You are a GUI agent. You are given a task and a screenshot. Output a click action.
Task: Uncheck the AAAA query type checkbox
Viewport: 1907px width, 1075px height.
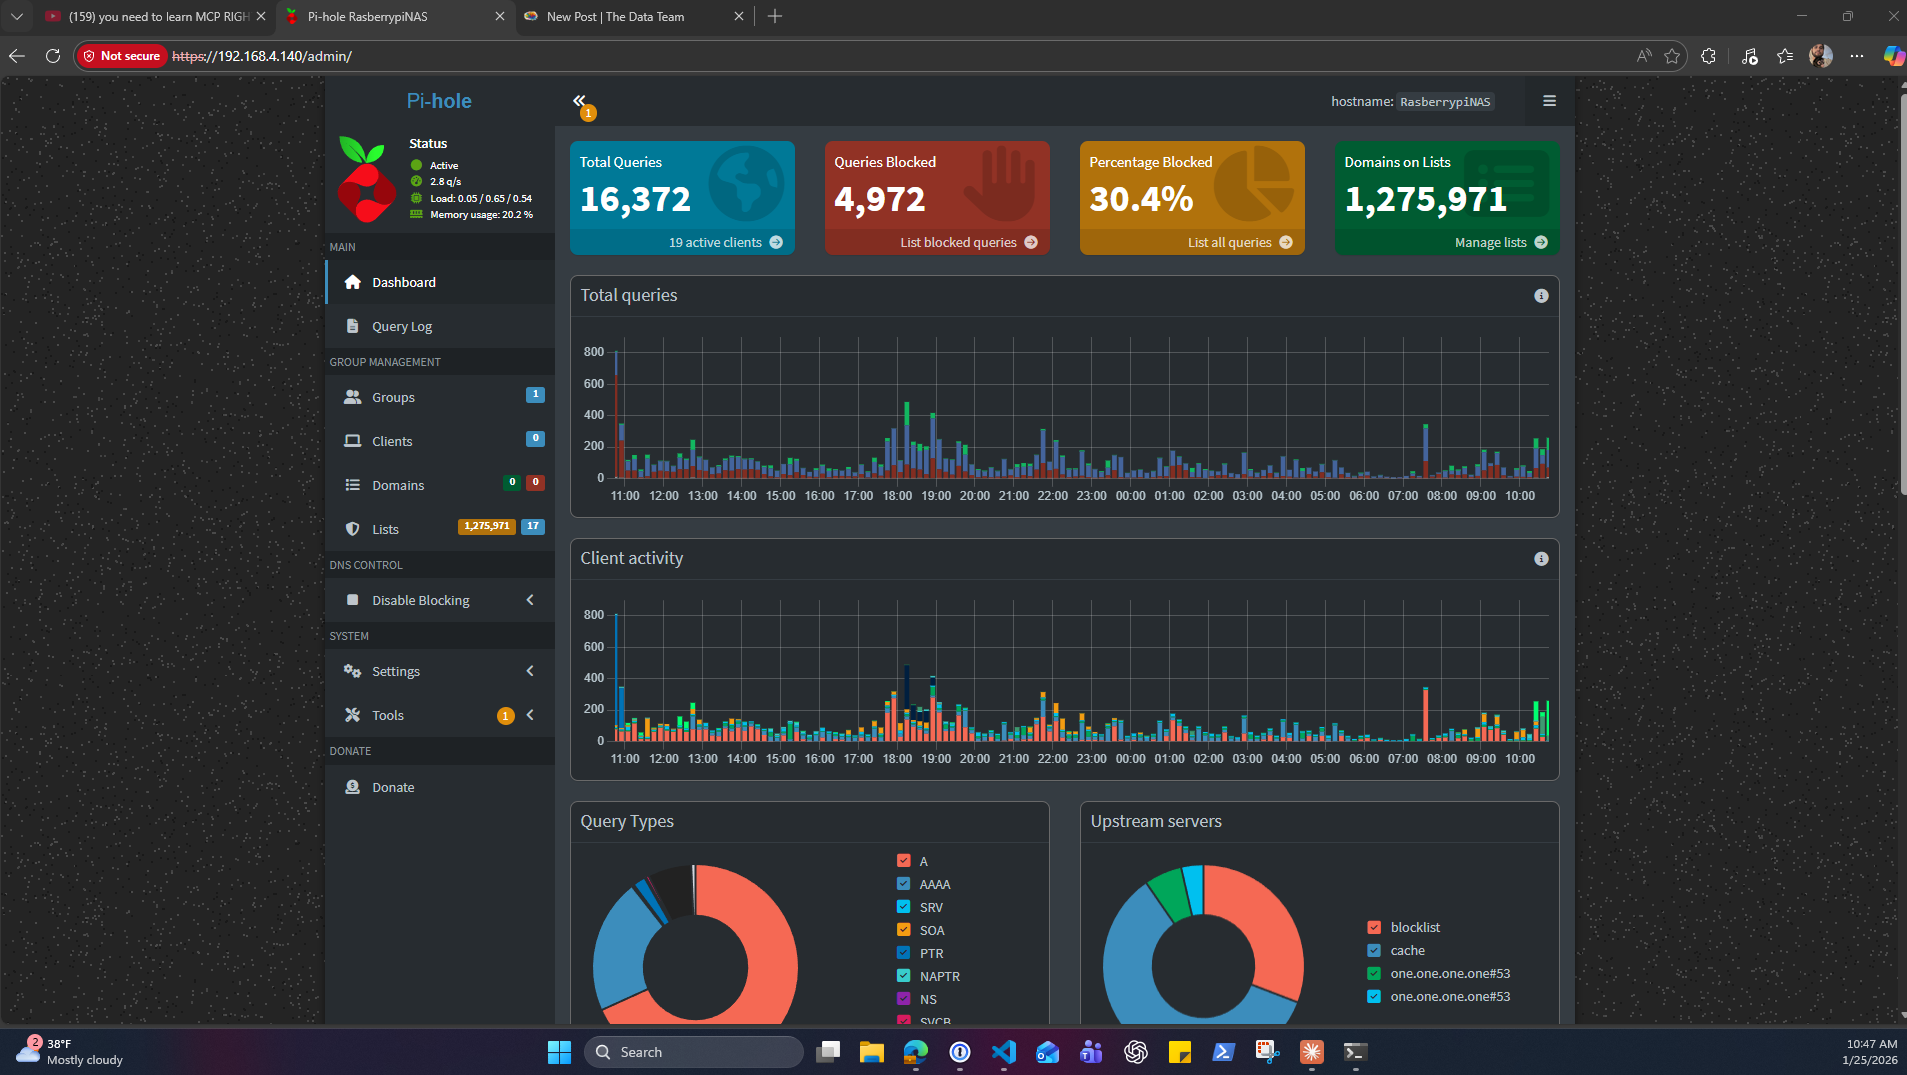[904, 884]
